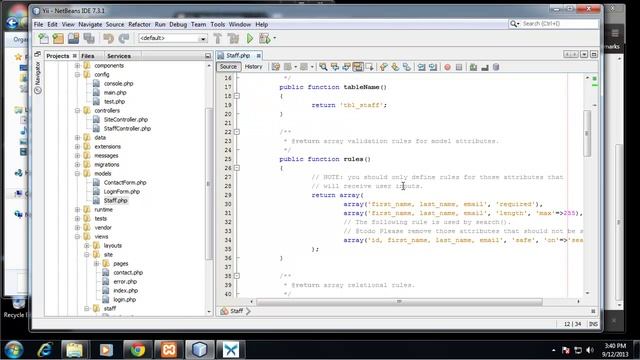Open Project toolbar icon
The image size is (640, 360).
pos(73,38)
